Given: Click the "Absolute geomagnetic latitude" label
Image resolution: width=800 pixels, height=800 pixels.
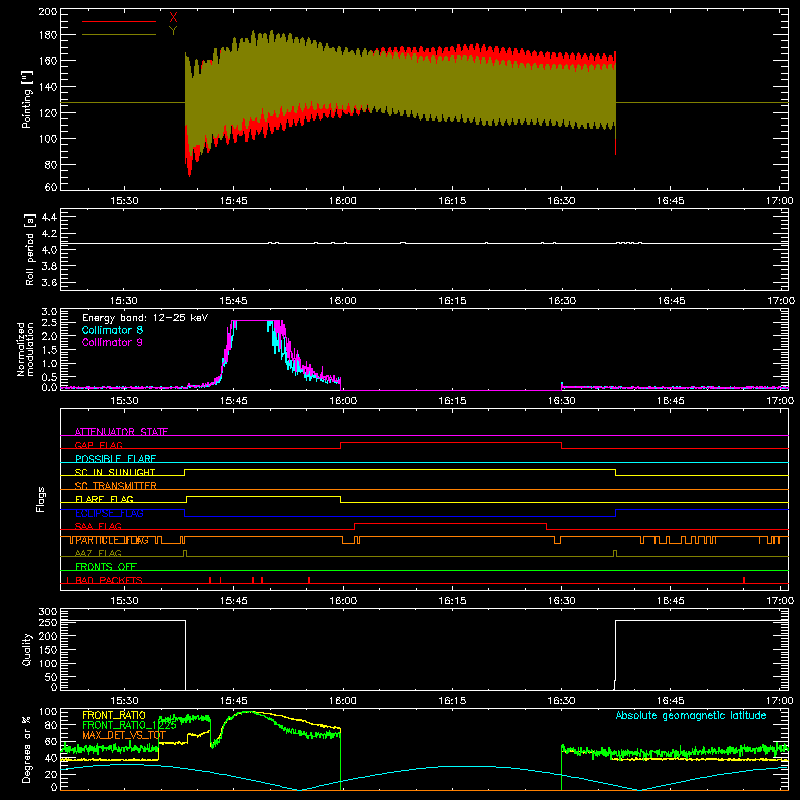Looking at the screenshot, I should [x=691, y=715].
